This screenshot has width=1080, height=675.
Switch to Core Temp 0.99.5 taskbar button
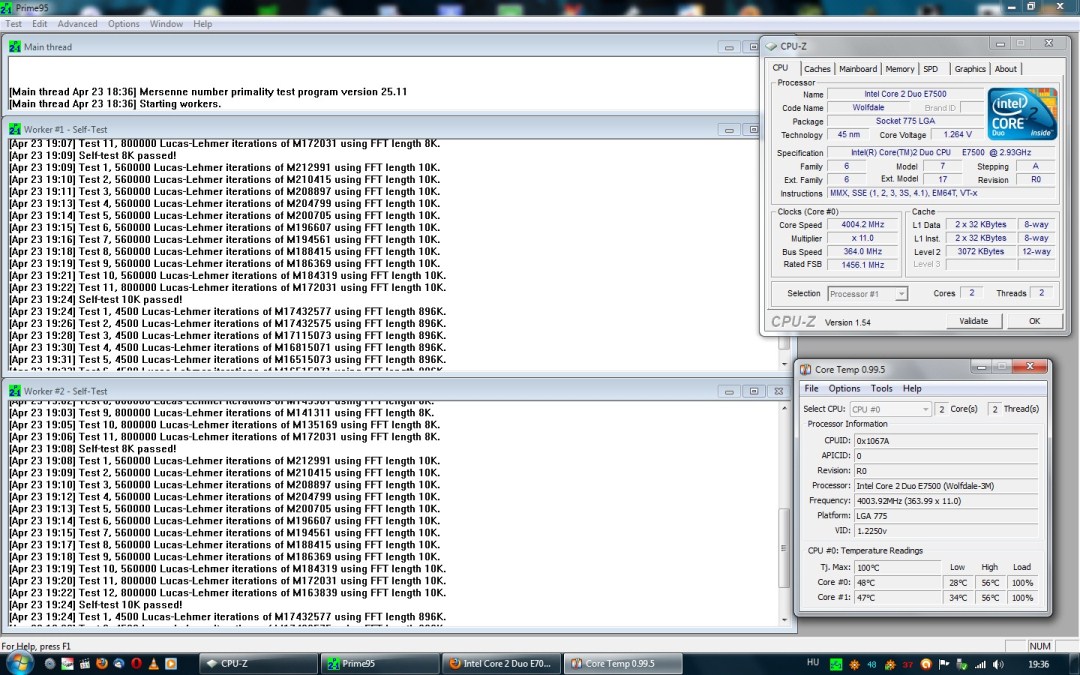point(623,664)
